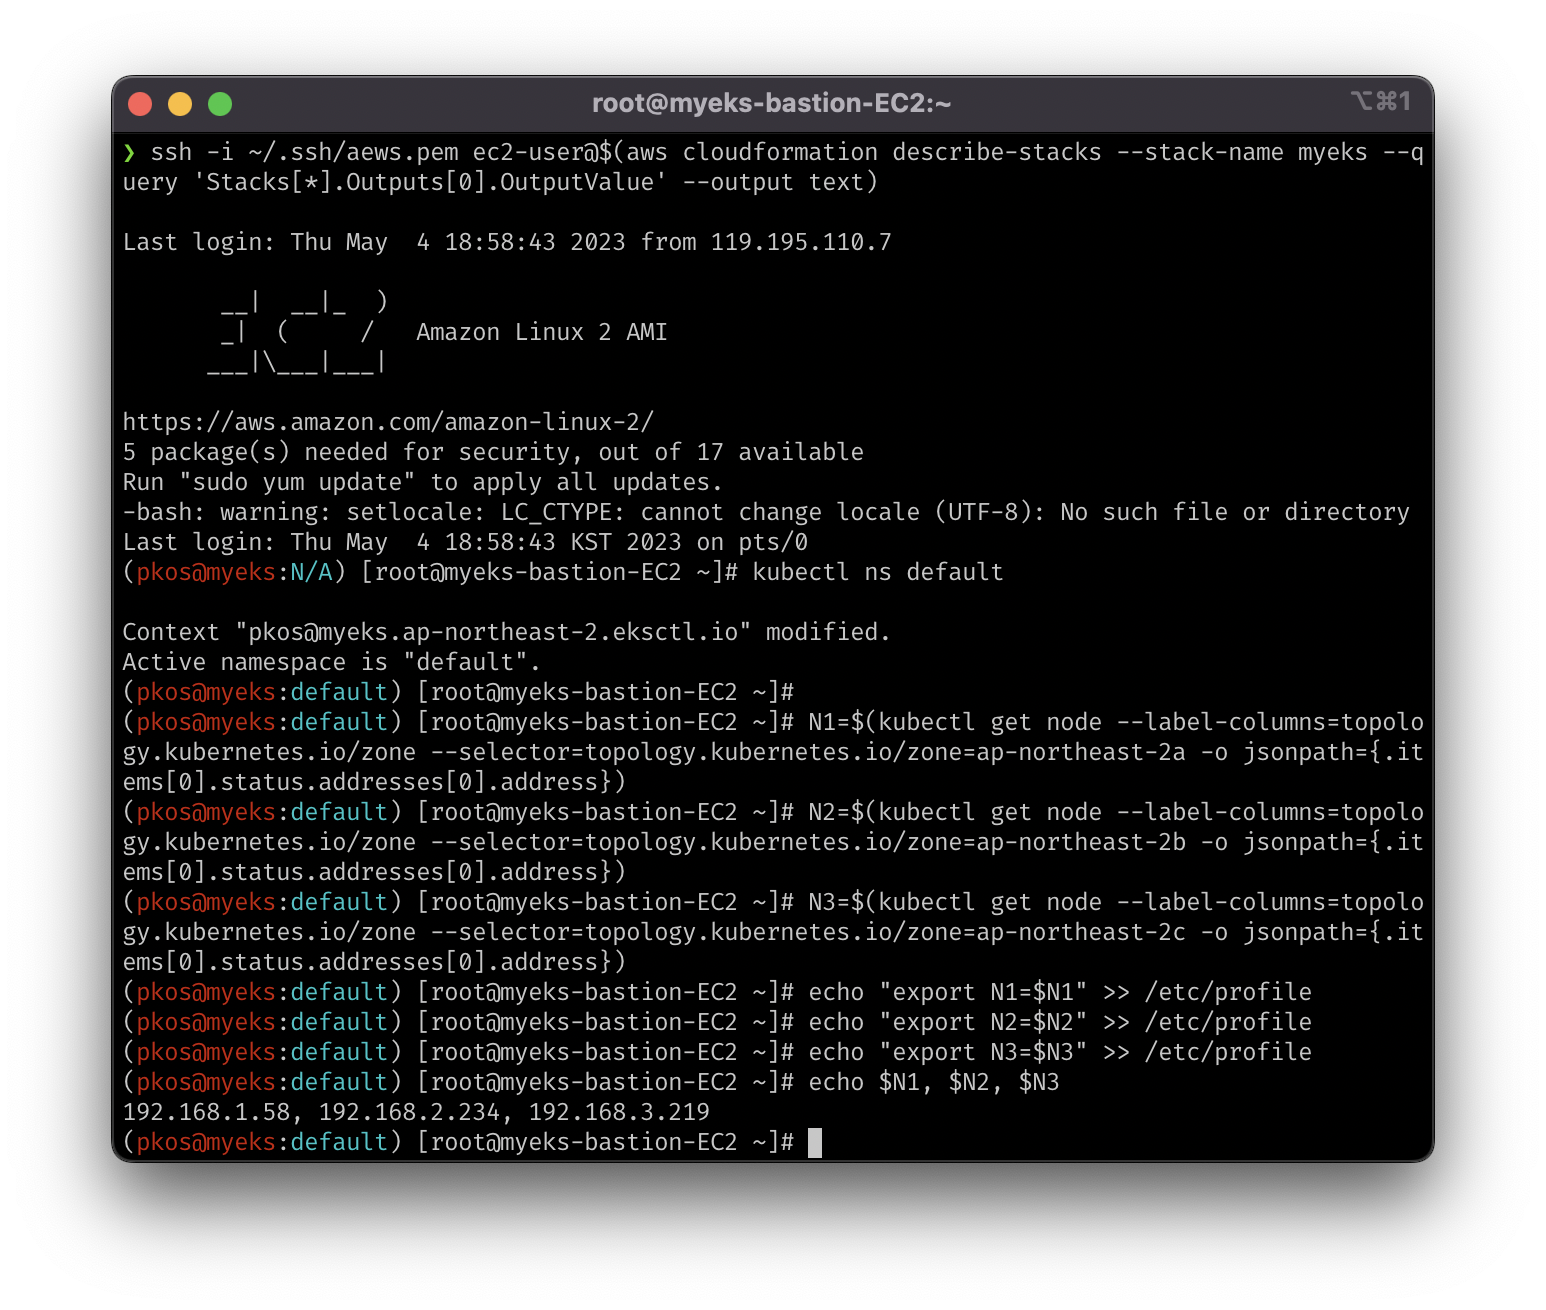This screenshot has width=1546, height=1310.
Task: Click the '5 package(s) needed for security' line
Action: point(493,452)
